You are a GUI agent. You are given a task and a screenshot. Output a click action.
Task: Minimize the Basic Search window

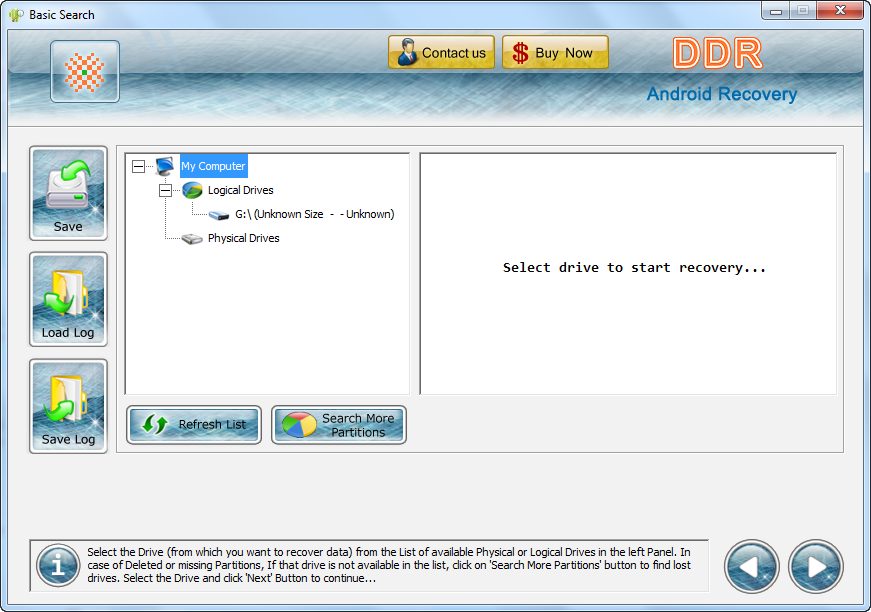(776, 11)
